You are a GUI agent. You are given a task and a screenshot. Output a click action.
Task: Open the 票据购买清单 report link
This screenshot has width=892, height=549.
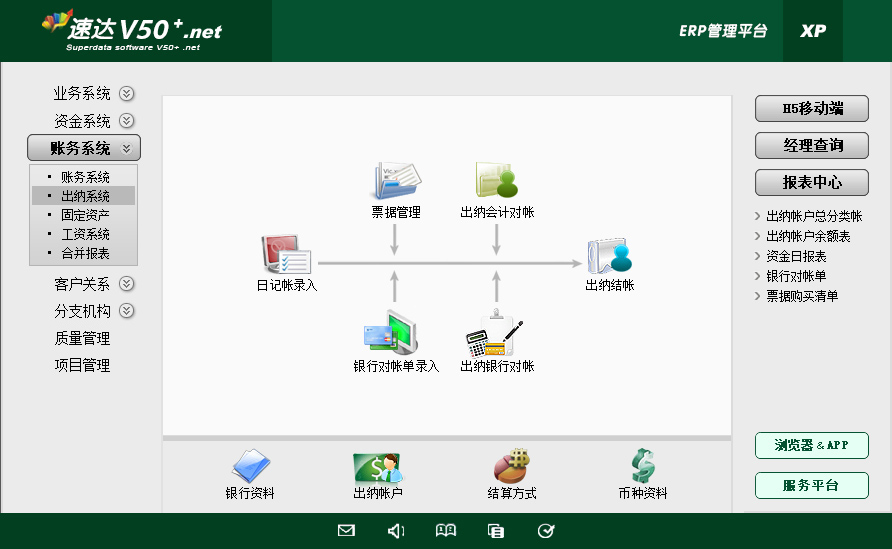click(802, 296)
